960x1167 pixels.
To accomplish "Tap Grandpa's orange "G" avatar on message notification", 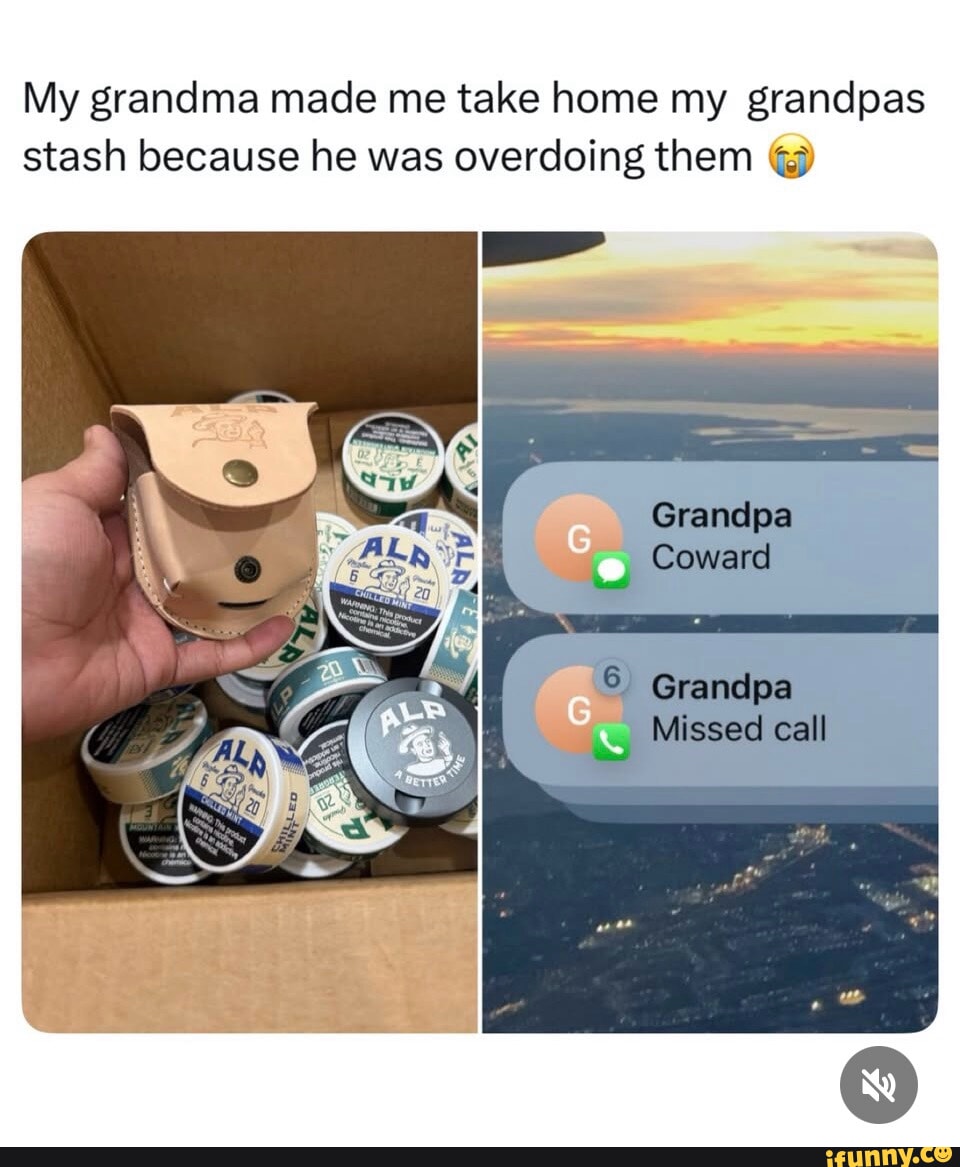I will (578, 537).
